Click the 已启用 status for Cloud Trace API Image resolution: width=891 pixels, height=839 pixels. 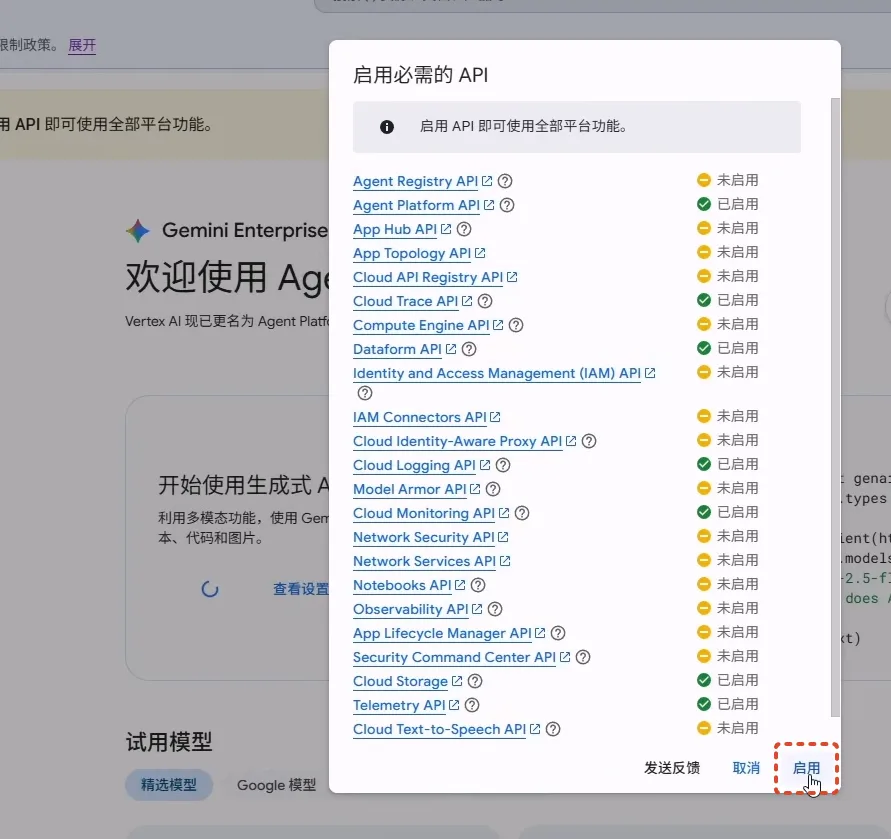[728, 300]
